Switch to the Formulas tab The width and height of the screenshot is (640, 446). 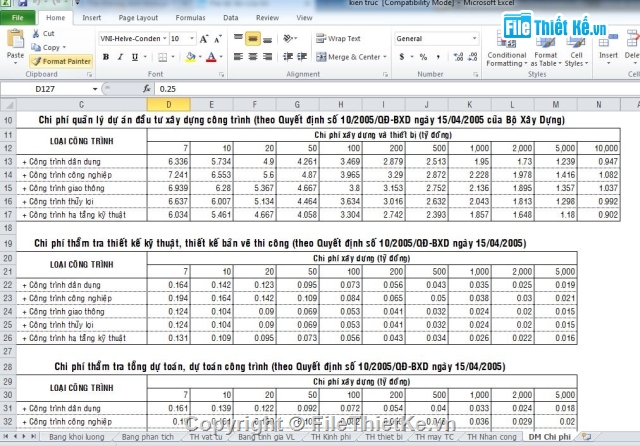190,18
